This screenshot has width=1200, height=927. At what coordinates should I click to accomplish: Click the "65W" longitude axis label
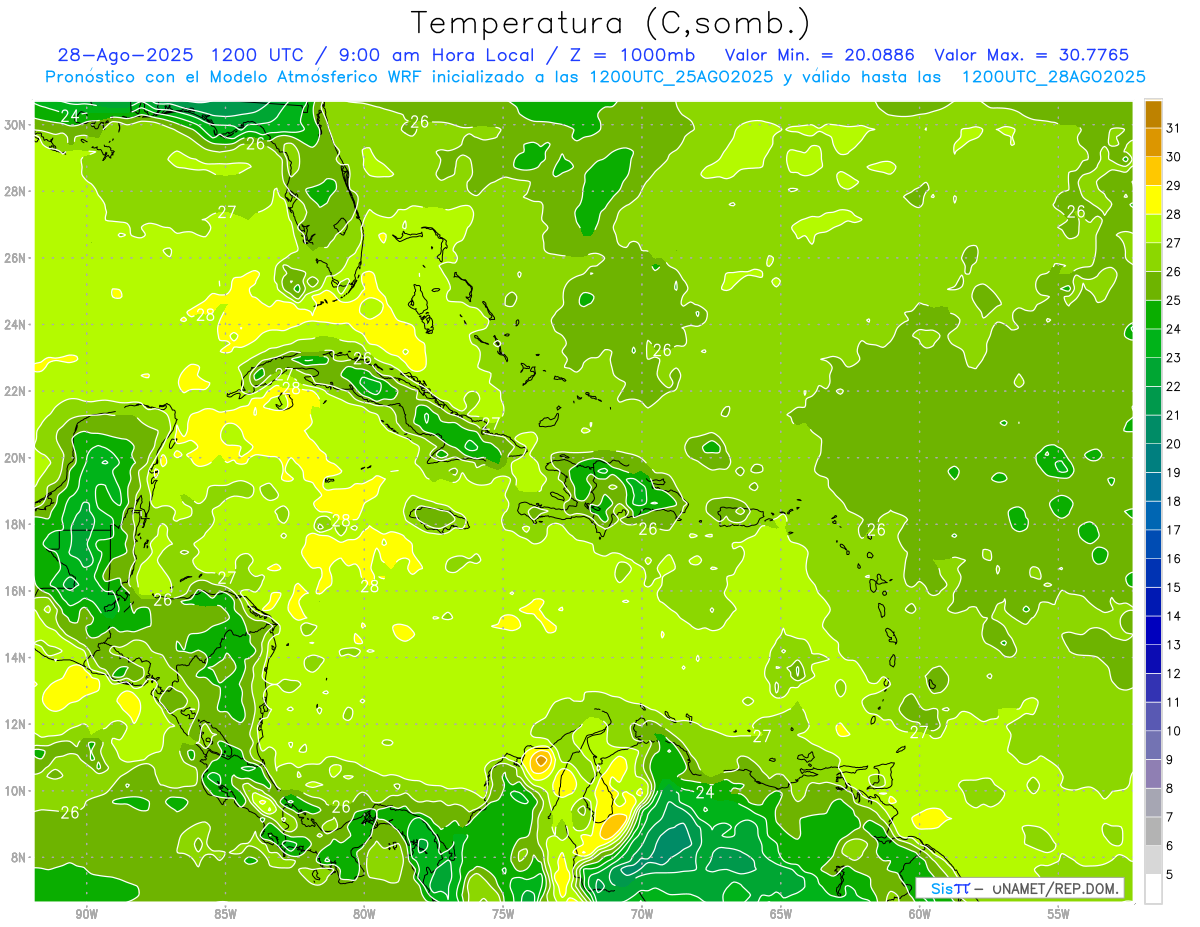tap(781, 914)
